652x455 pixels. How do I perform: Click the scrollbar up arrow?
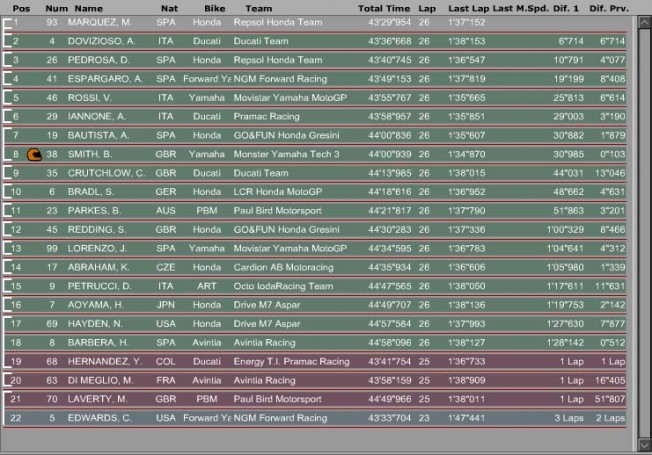tap(645, 22)
